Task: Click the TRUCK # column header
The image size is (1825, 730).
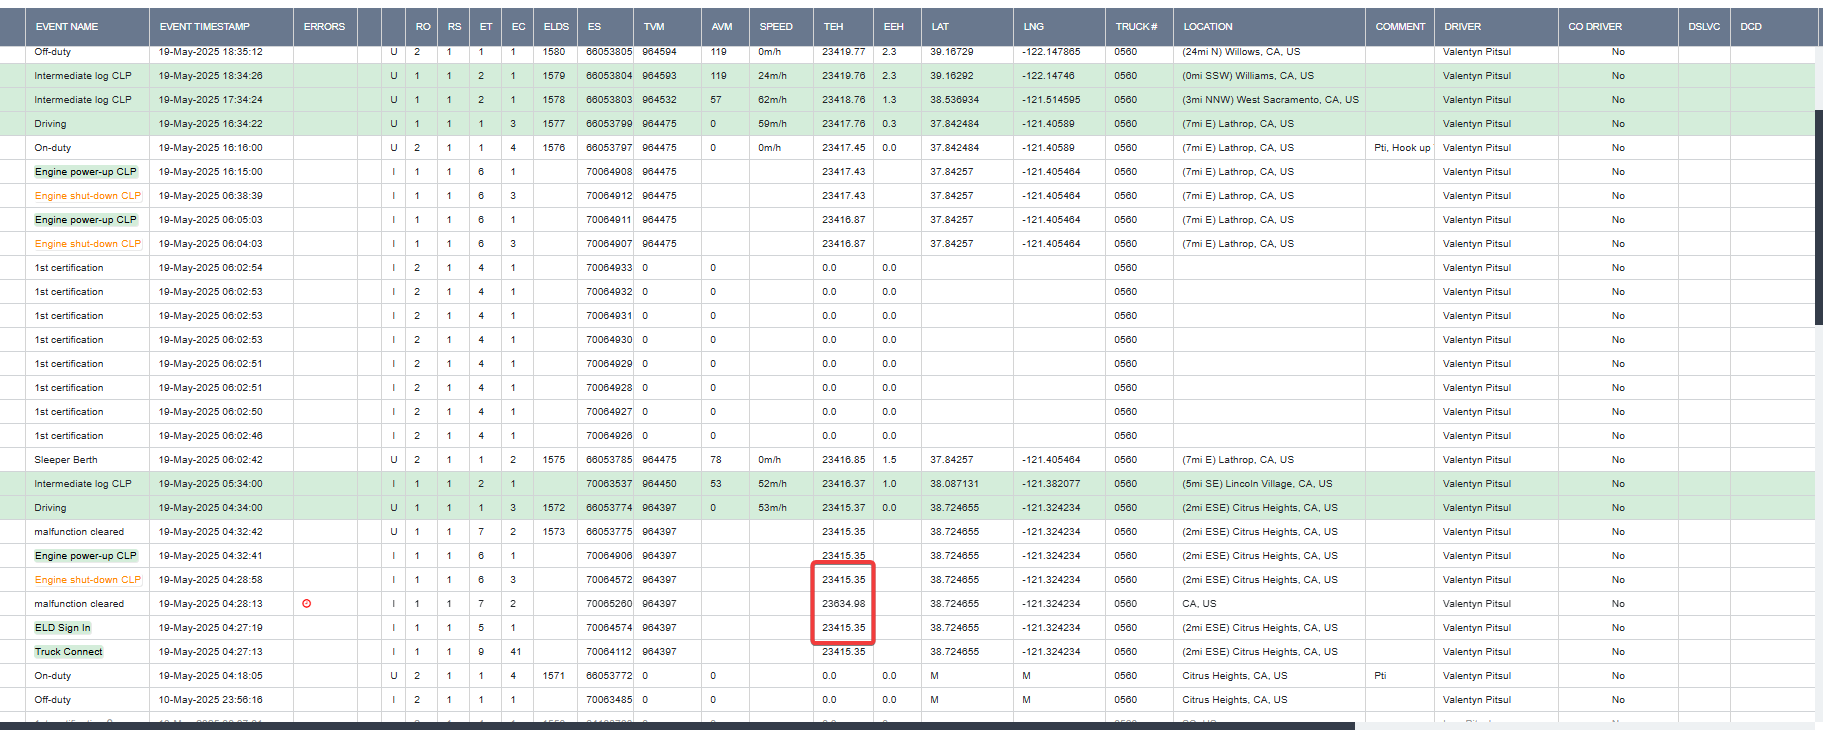Action: (x=1137, y=27)
